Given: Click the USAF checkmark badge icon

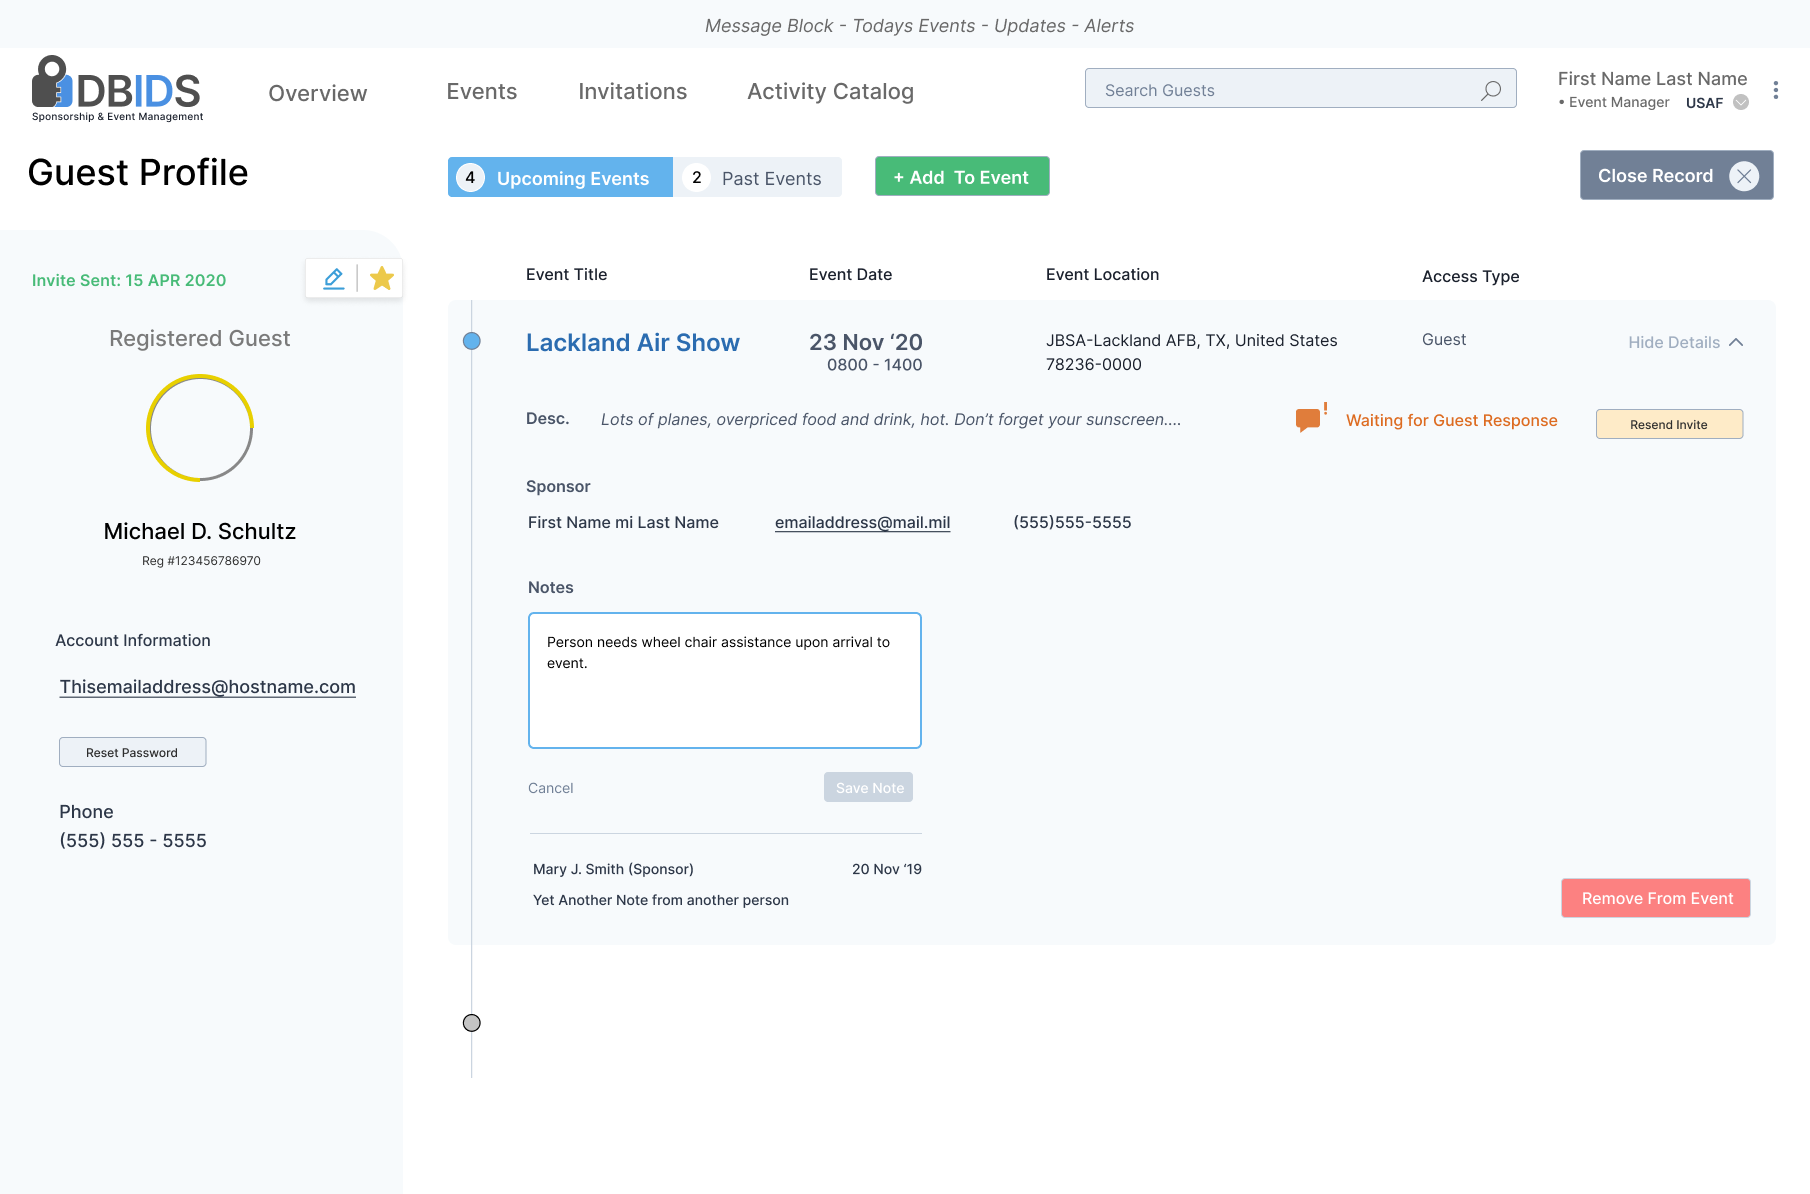Looking at the screenshot, I should pyautogui.click(x=1741, y=102).
